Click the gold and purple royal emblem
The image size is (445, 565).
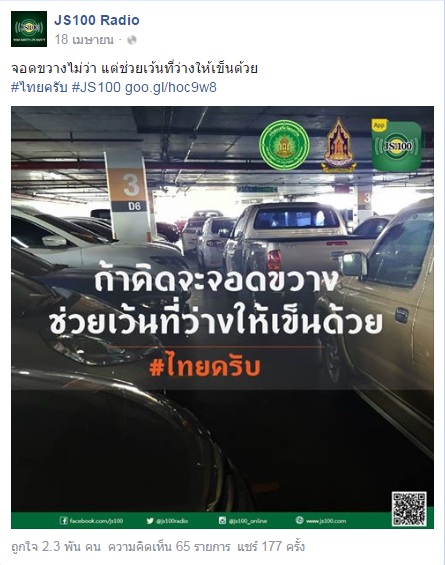[x=338, y=144]
